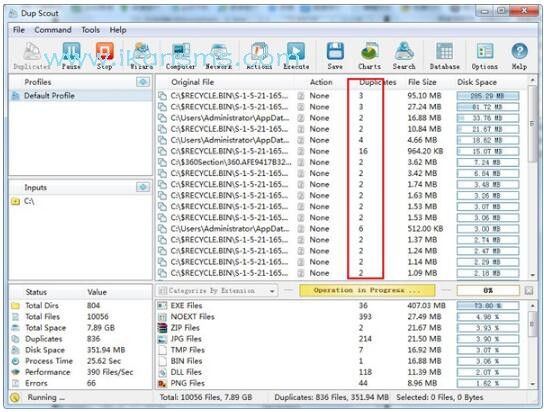Image resolution: width=544 pixels, height=412 pixels.
Task: Sort by the Action column header
Action: pyautogui.click(x=321, y=82)
